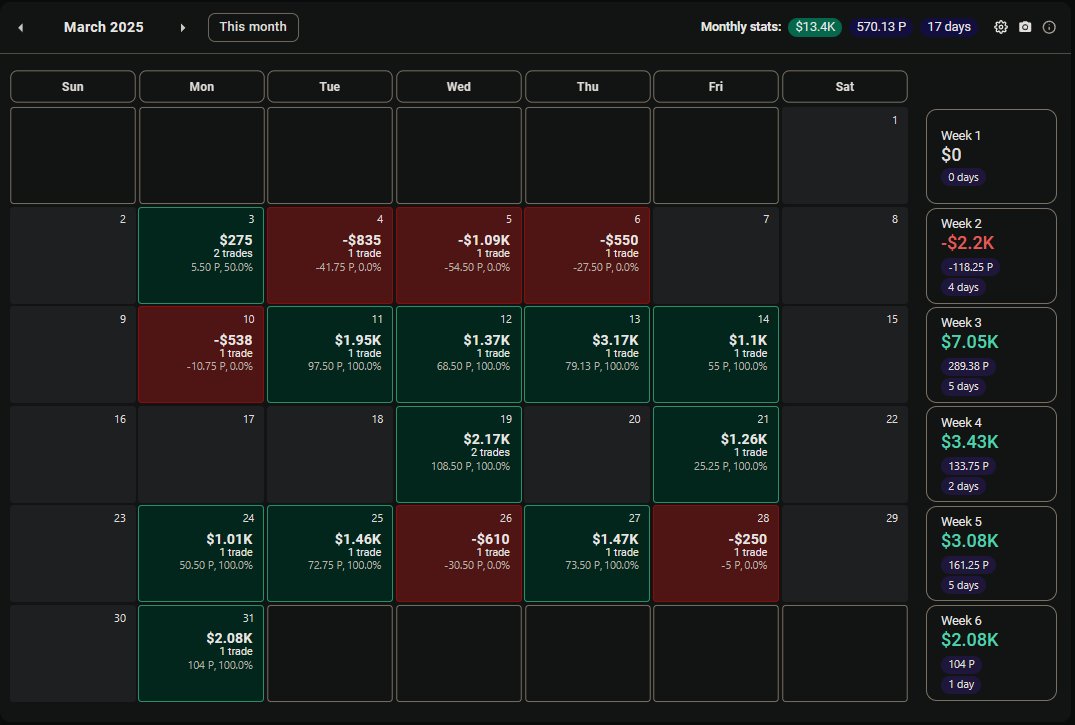Open March 21 day with $1.26K
Image resolution: width=1075 pixels, height=725 pixels.
716,454
